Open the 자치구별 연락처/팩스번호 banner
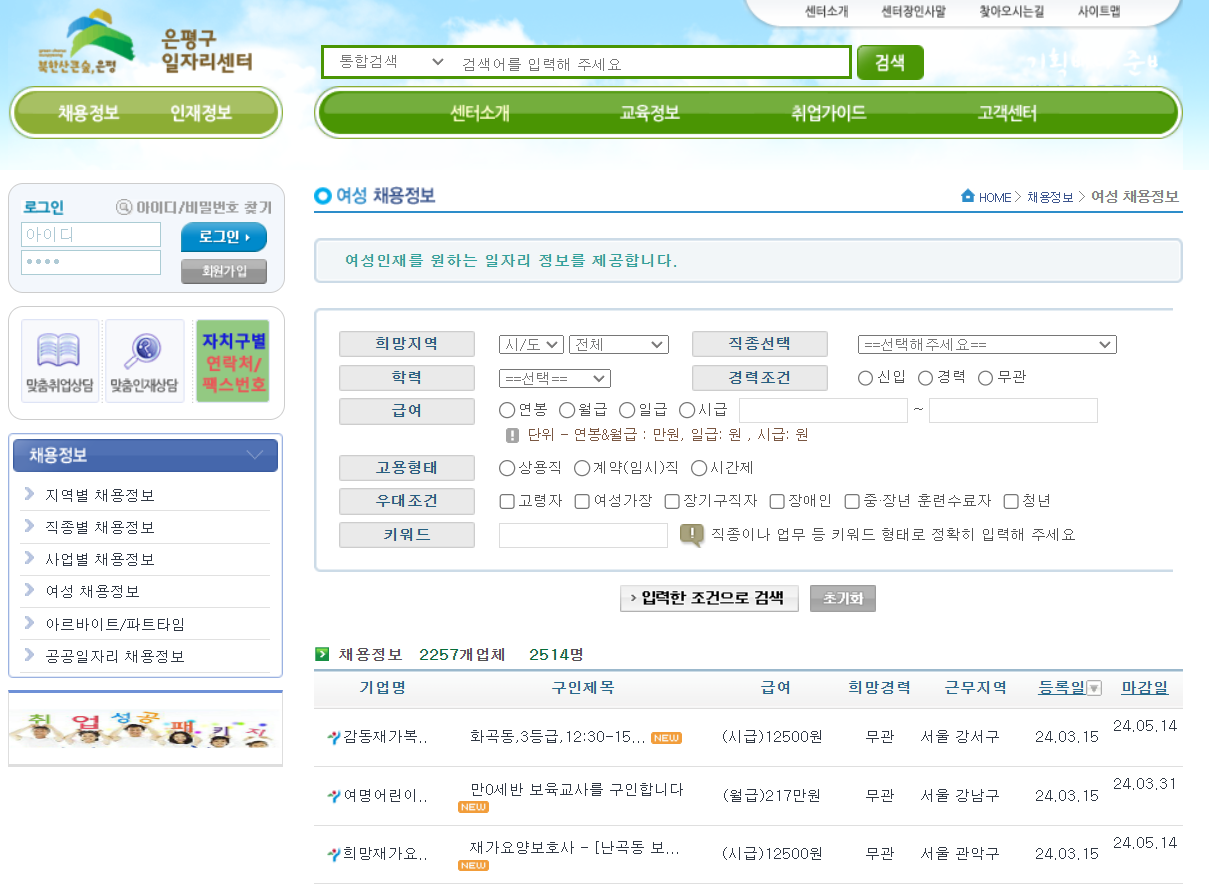 coord(233,361)
